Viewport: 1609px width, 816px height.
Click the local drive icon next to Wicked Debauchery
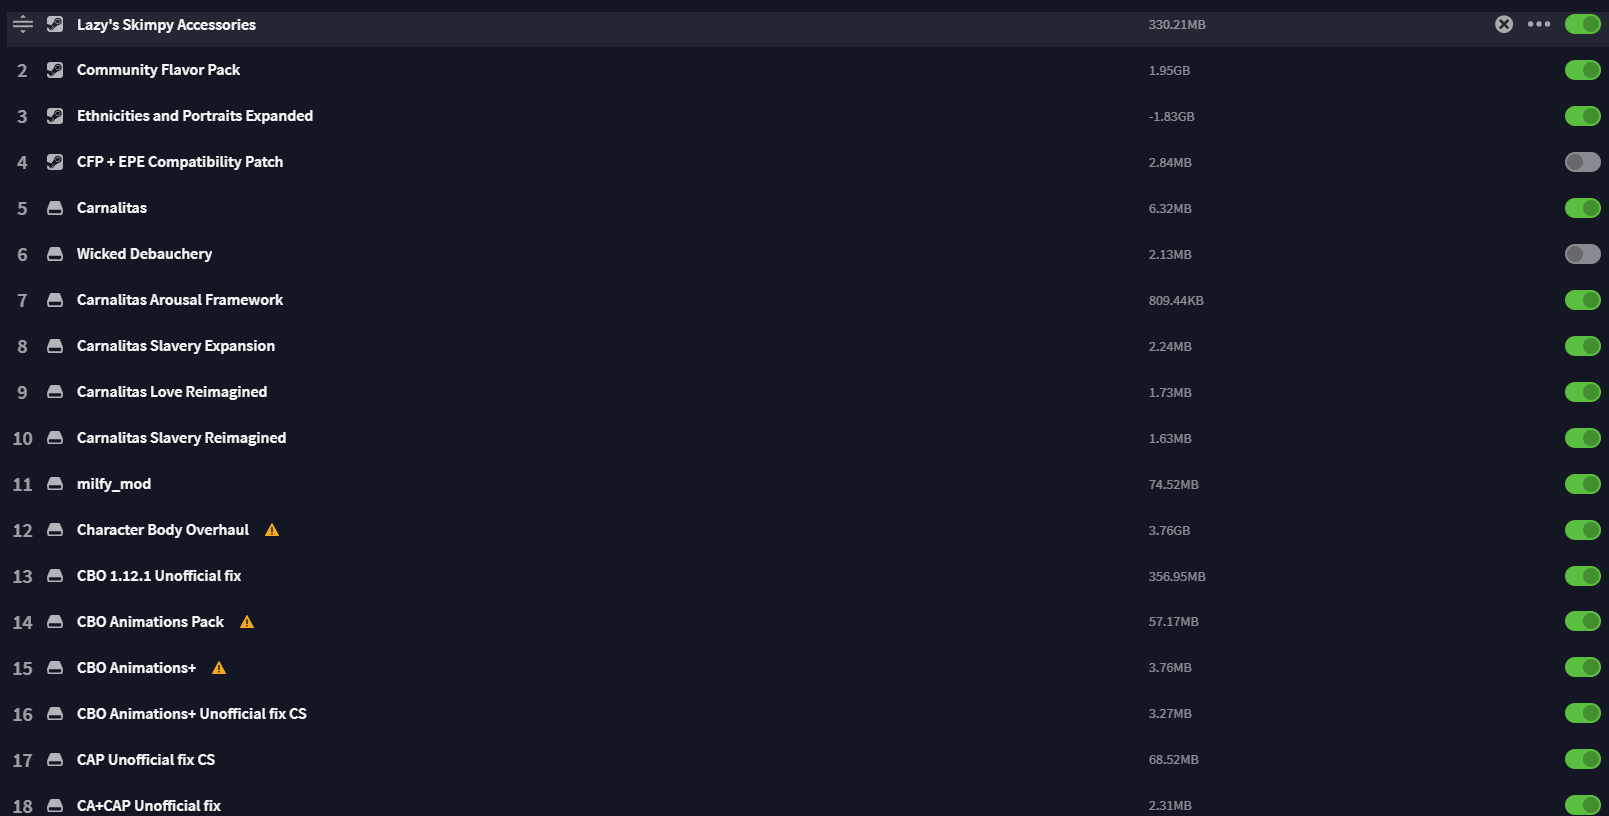point(55,254)
